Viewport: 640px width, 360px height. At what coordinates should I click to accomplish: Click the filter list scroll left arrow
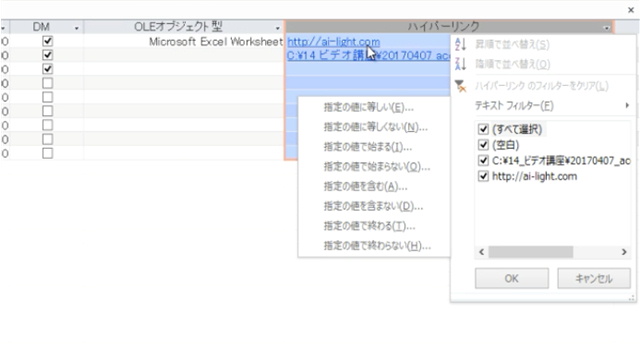coord(482,252)
